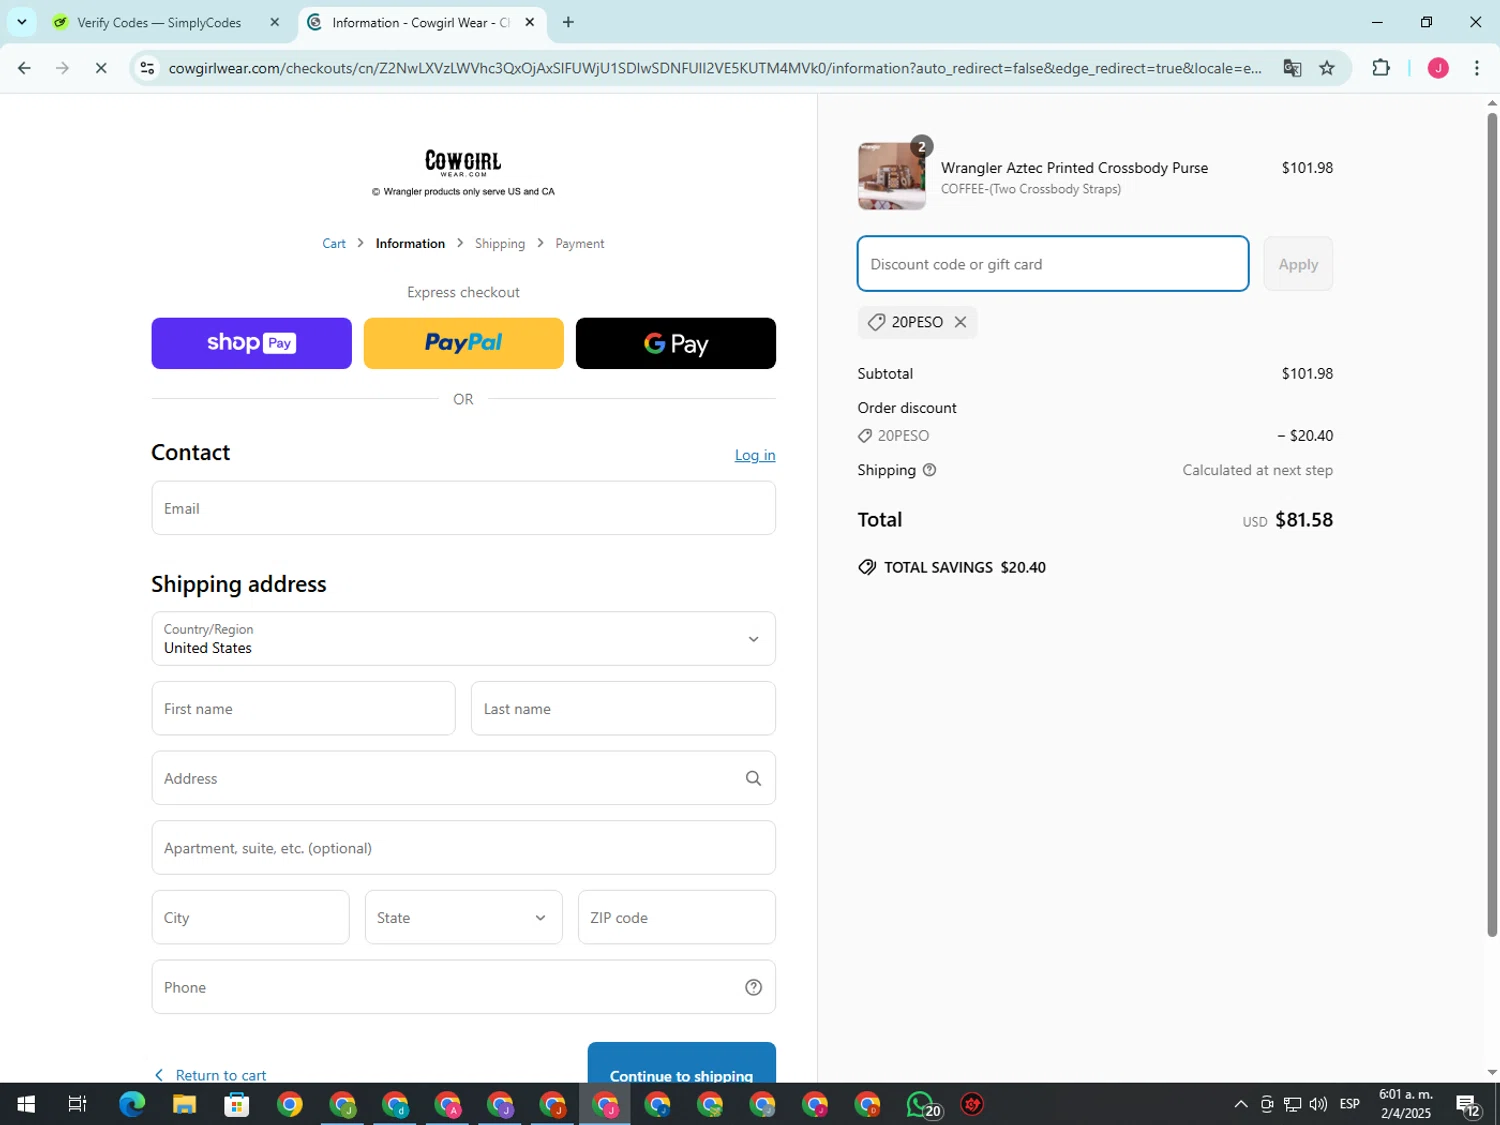1500x1125 pixels.
Task: Click the Shipping help question-mark icon
Action: [x=929, y=470]
